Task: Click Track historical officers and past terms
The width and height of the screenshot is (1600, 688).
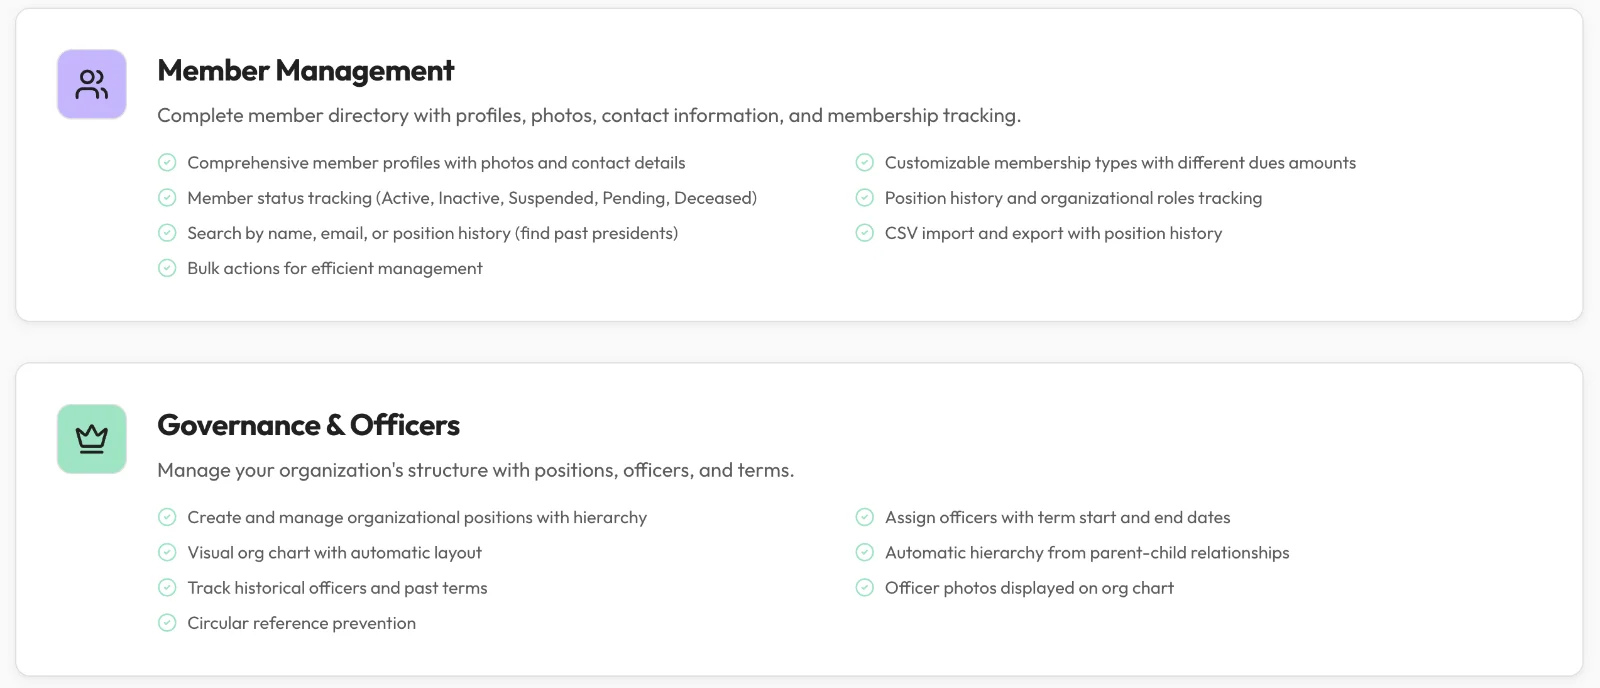Action: 337,588
